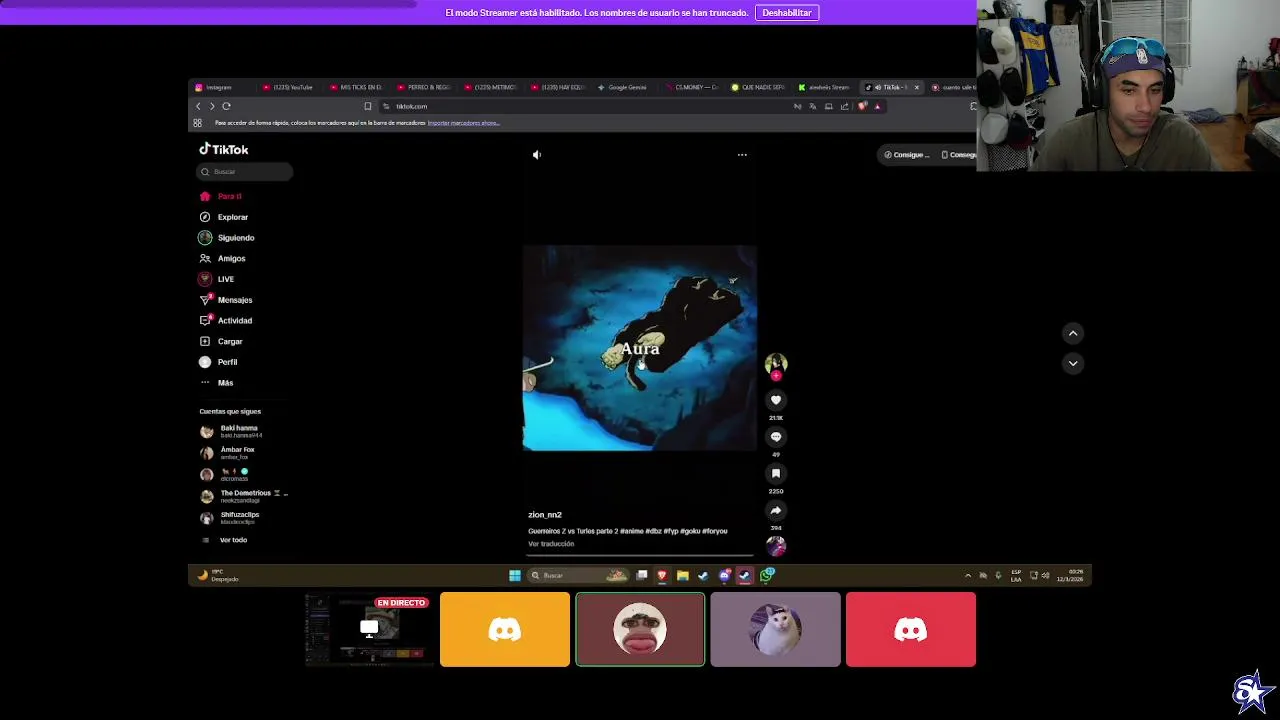The height and width of the screenshot is (720, 1280).
Task: Mute the TikTok video sound
Action: [x=537, y=155]
